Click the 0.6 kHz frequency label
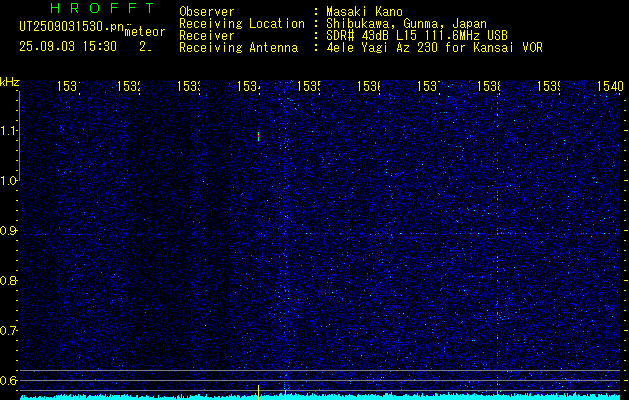The height and width of the screenshot is (400, 629). (x=8, y=380)
